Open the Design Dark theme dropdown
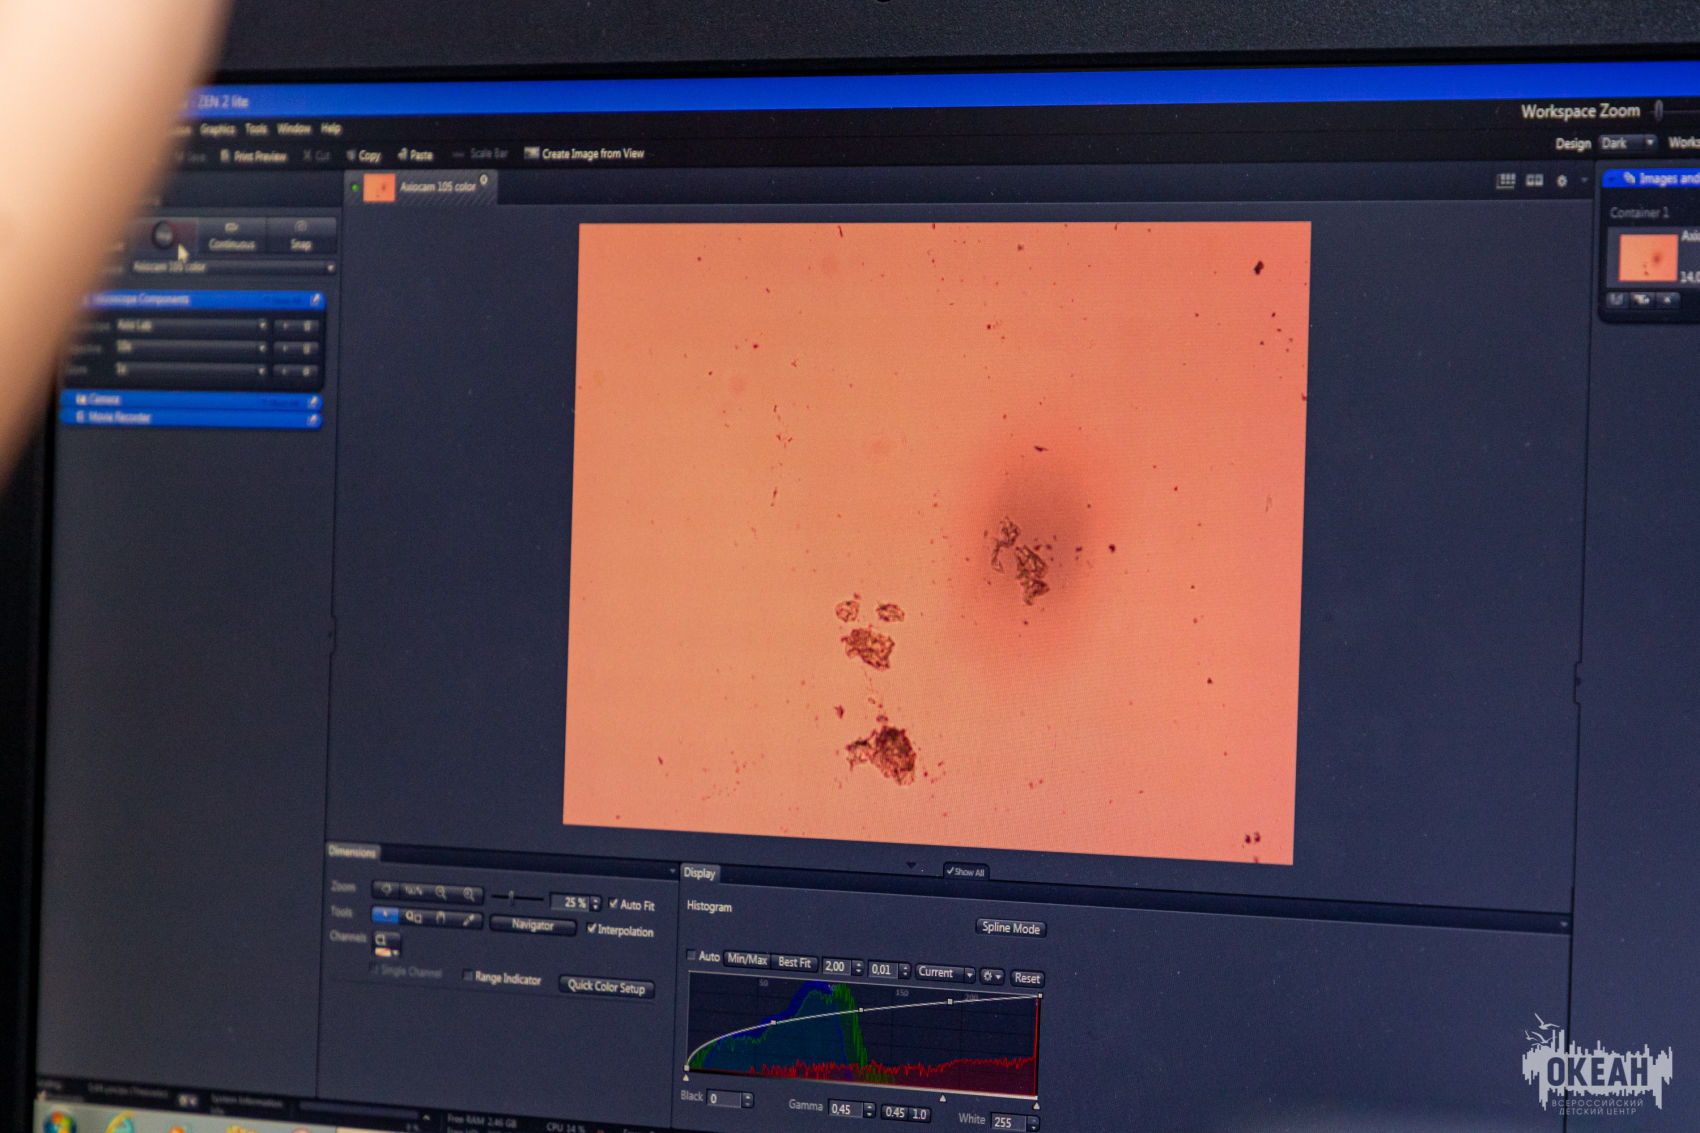Screen dimensions: 1700x1133 [x=1627, y=143]
